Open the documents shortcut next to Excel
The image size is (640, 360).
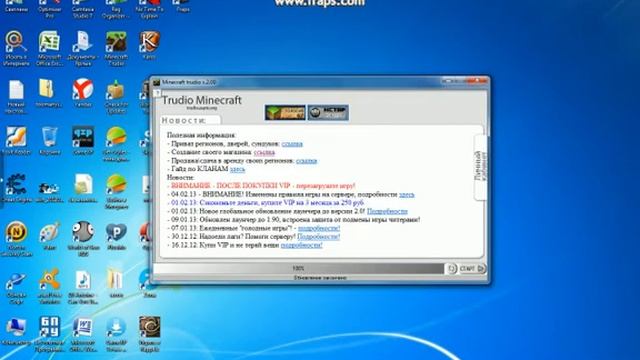83,42
